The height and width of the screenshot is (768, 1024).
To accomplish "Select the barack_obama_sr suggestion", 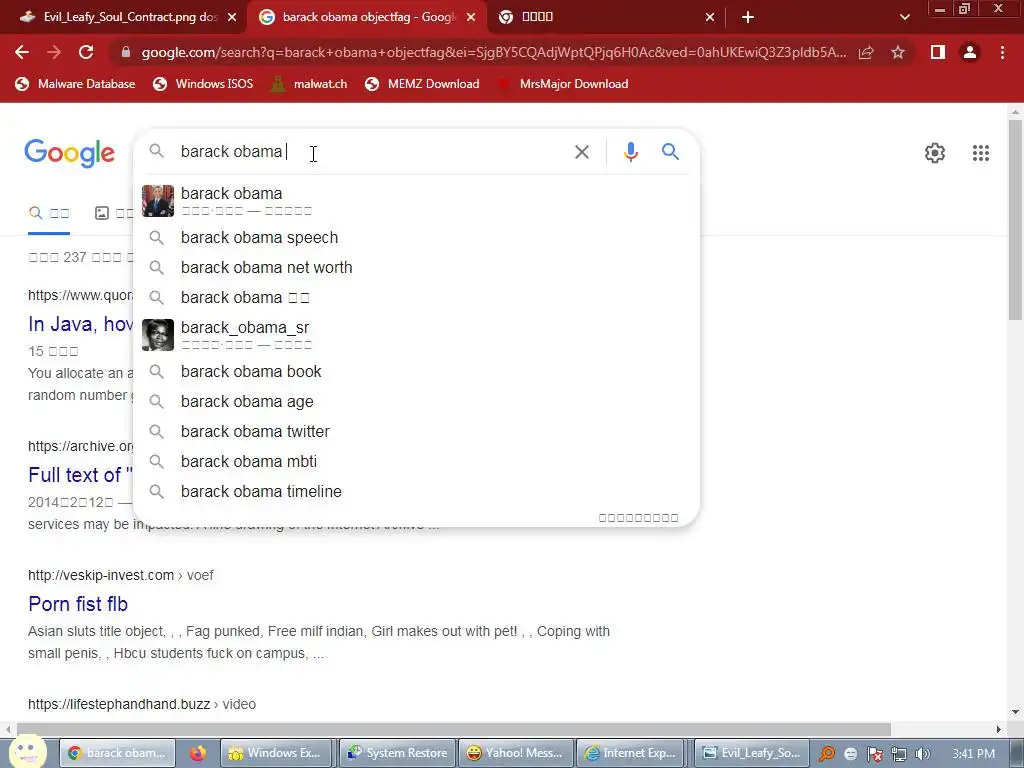I will coord(416,334).
